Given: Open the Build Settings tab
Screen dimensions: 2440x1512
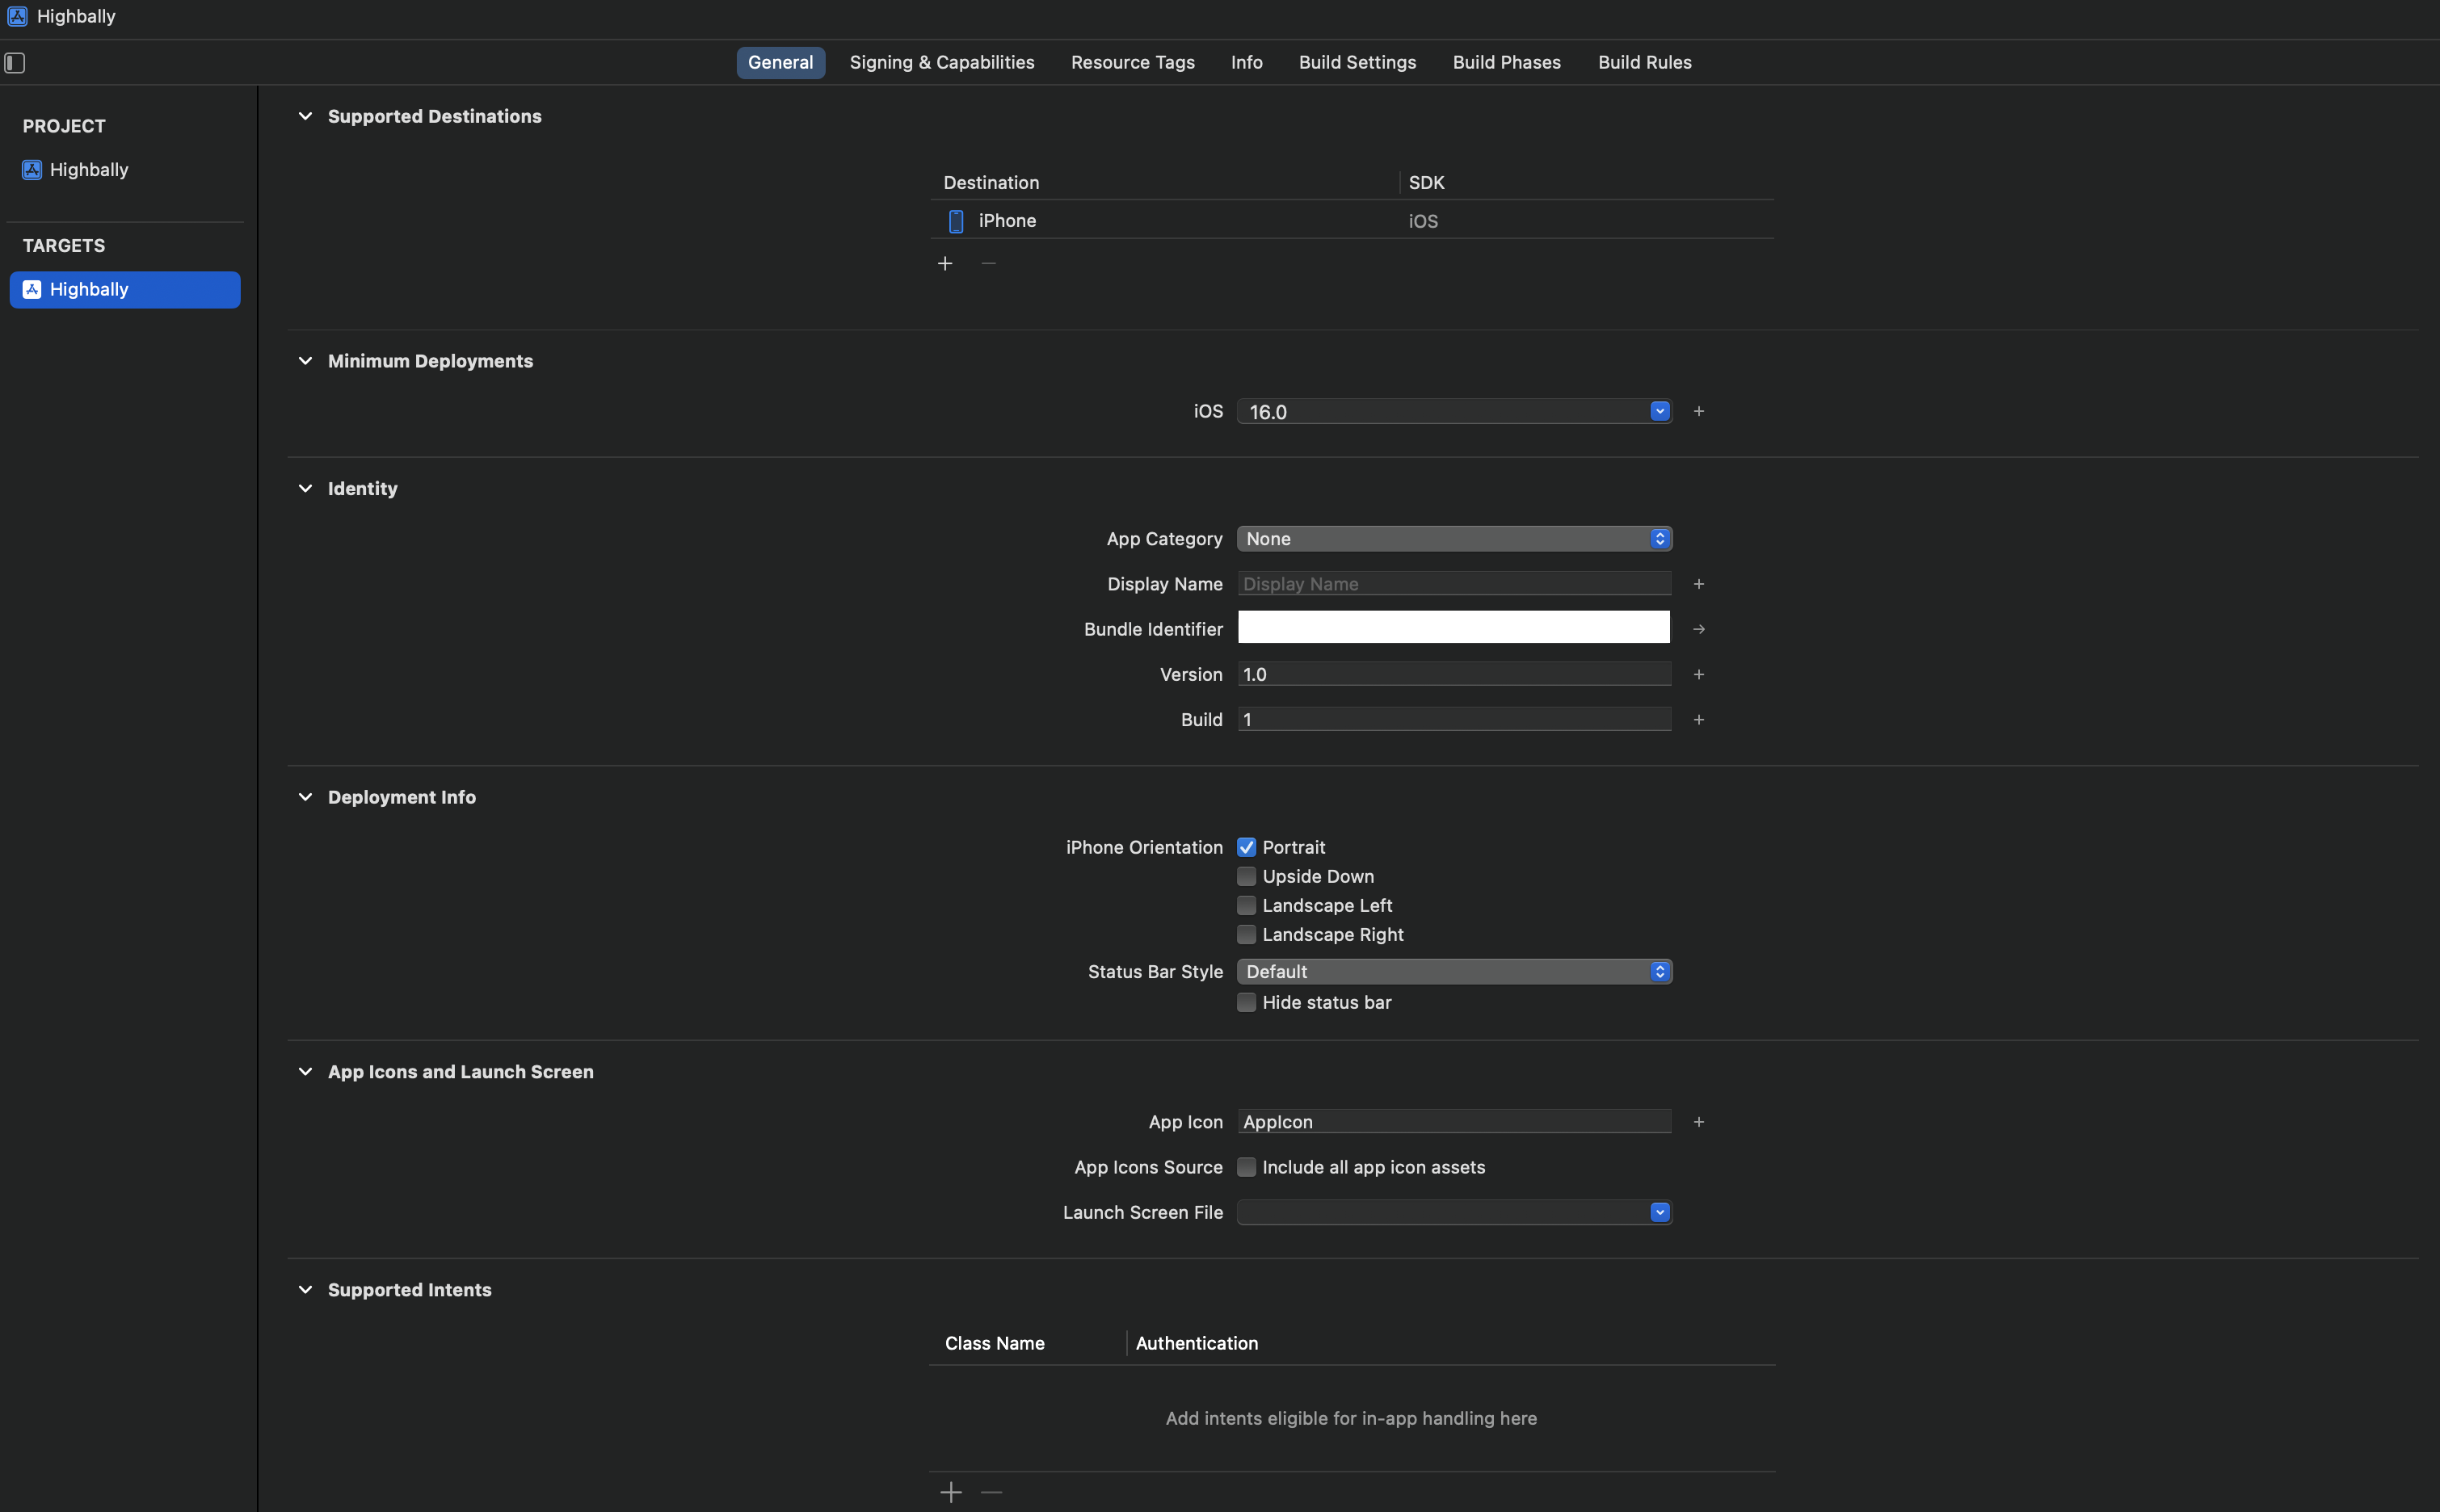Looking at the screenshot, I should [x=1357, y=62].
